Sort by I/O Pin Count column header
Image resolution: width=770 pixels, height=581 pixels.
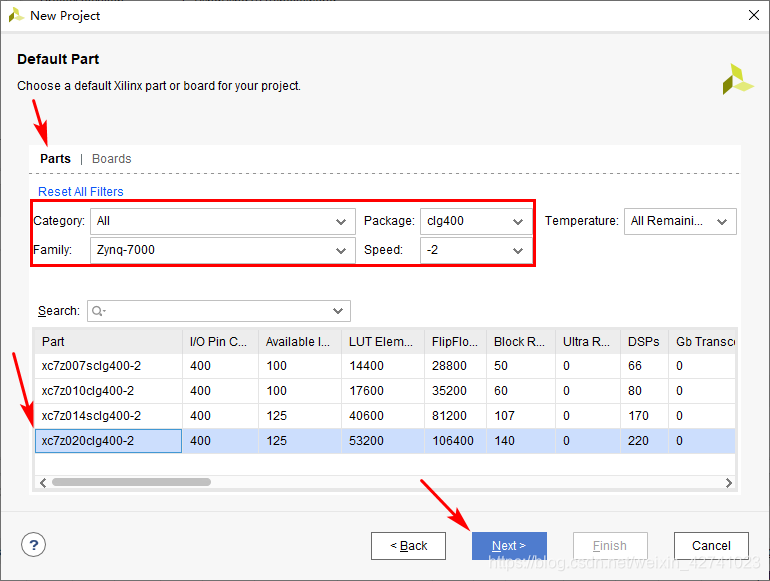[220, 341]
